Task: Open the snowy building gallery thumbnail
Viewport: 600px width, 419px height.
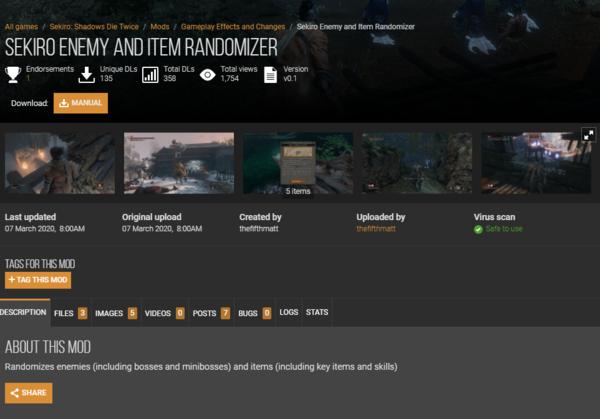Action: 179,163
